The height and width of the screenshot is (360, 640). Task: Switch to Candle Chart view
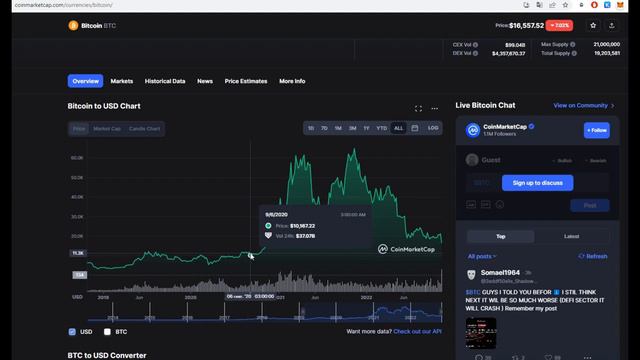click(x=144, y=129)
